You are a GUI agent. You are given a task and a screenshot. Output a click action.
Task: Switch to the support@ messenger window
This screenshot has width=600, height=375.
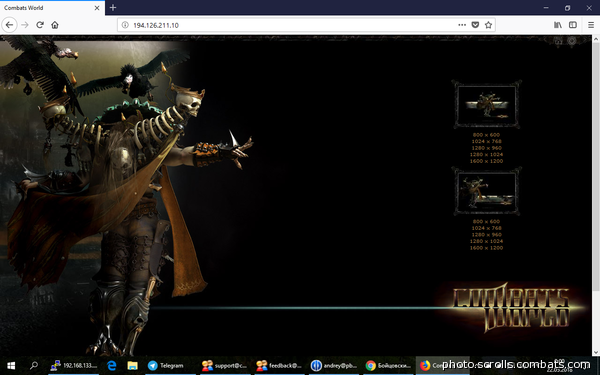(225, 366)
